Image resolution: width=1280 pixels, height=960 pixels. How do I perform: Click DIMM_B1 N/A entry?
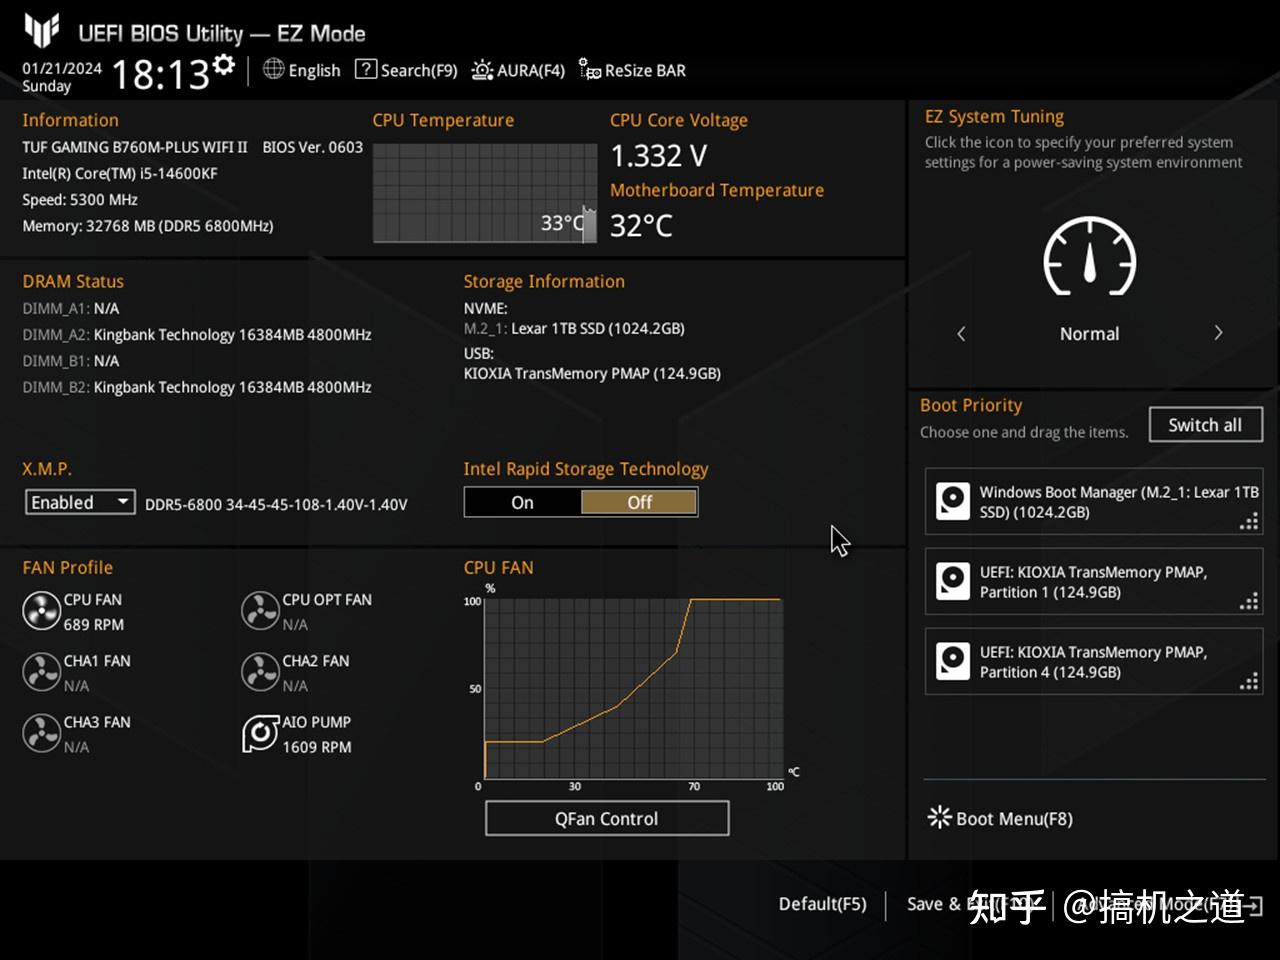71,361
